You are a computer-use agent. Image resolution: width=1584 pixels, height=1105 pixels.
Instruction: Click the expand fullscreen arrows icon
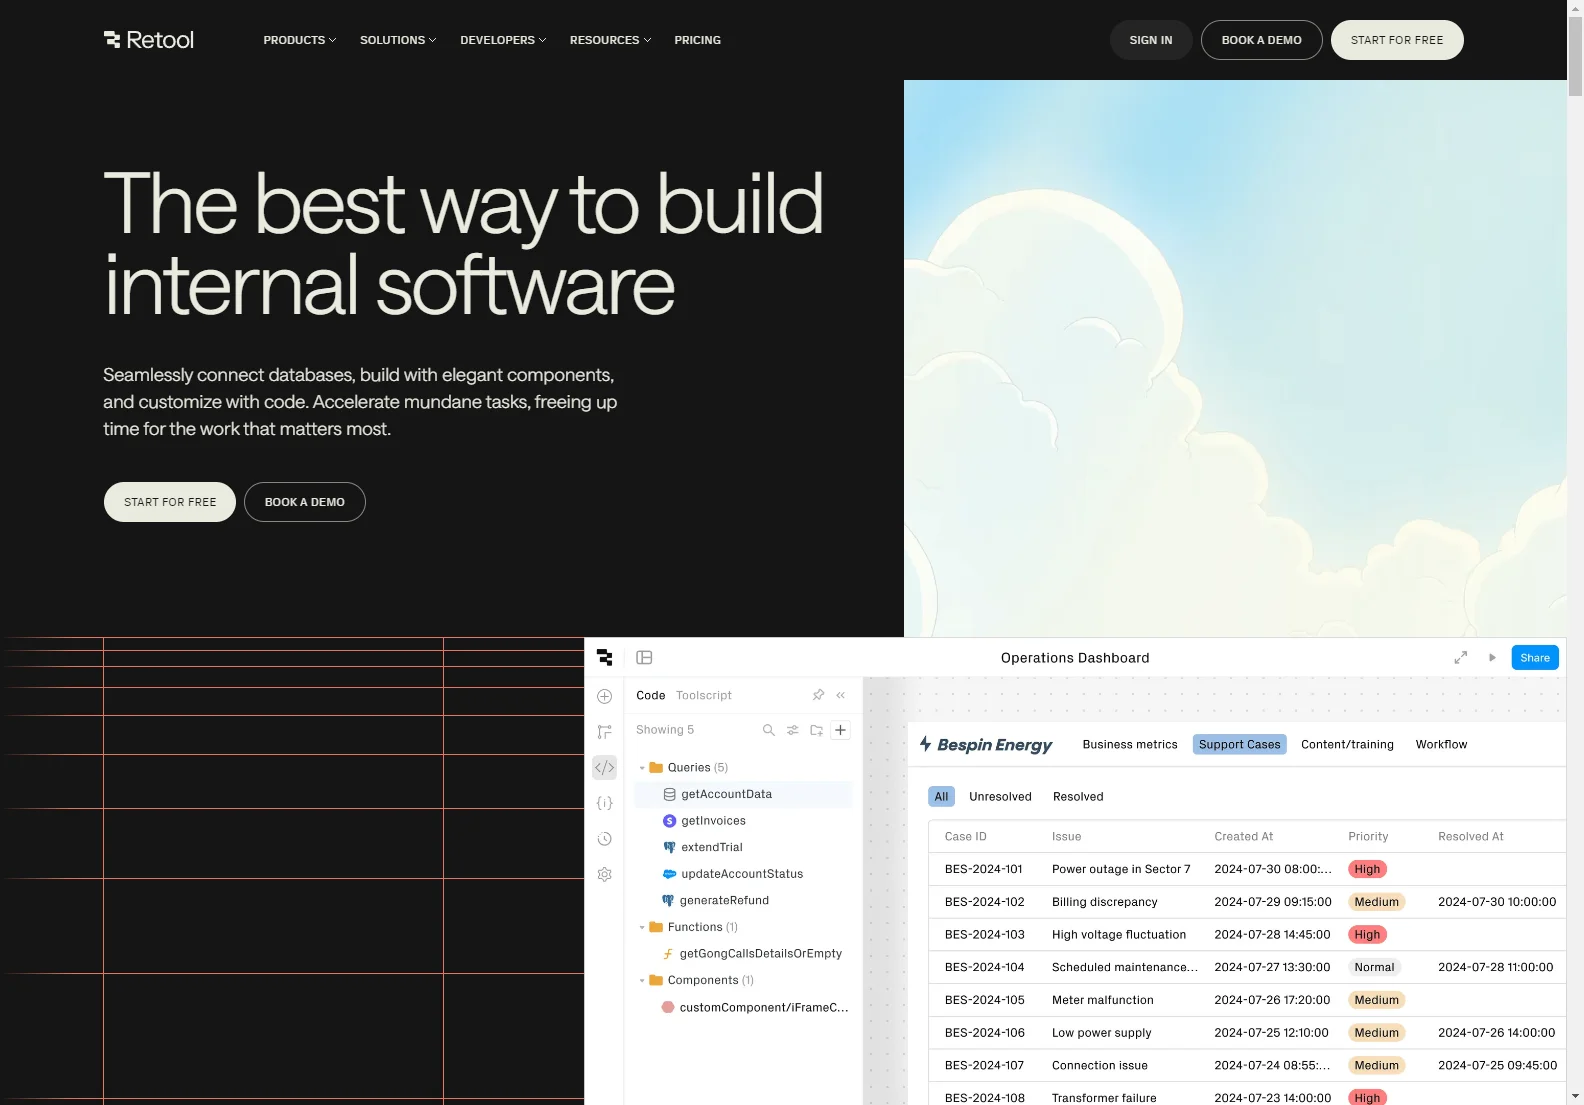[x=1461, y=657]
